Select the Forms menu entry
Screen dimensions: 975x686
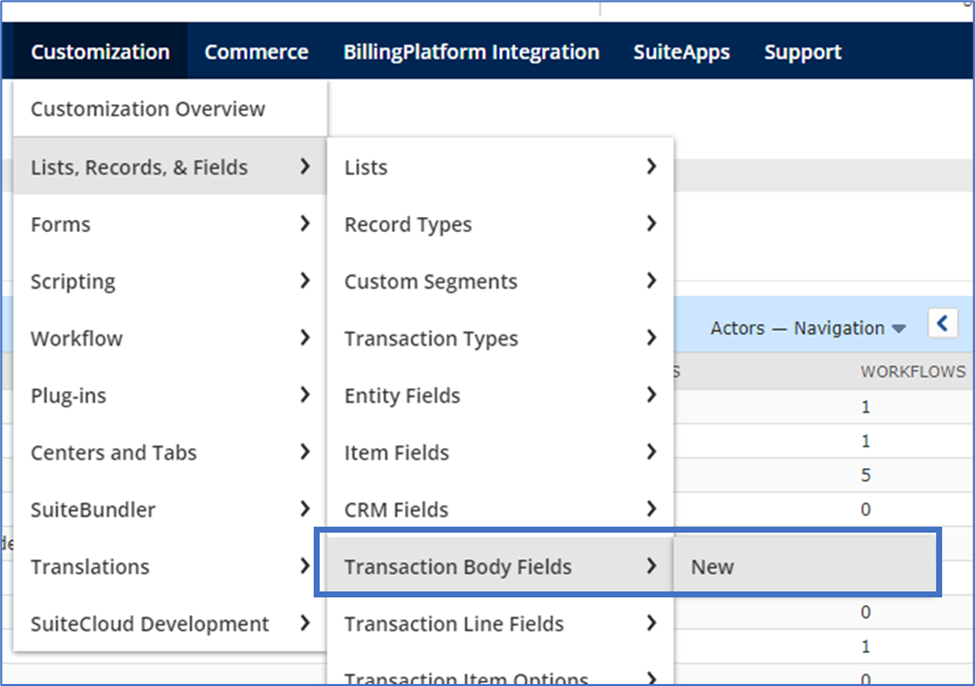tap(170, 224)
